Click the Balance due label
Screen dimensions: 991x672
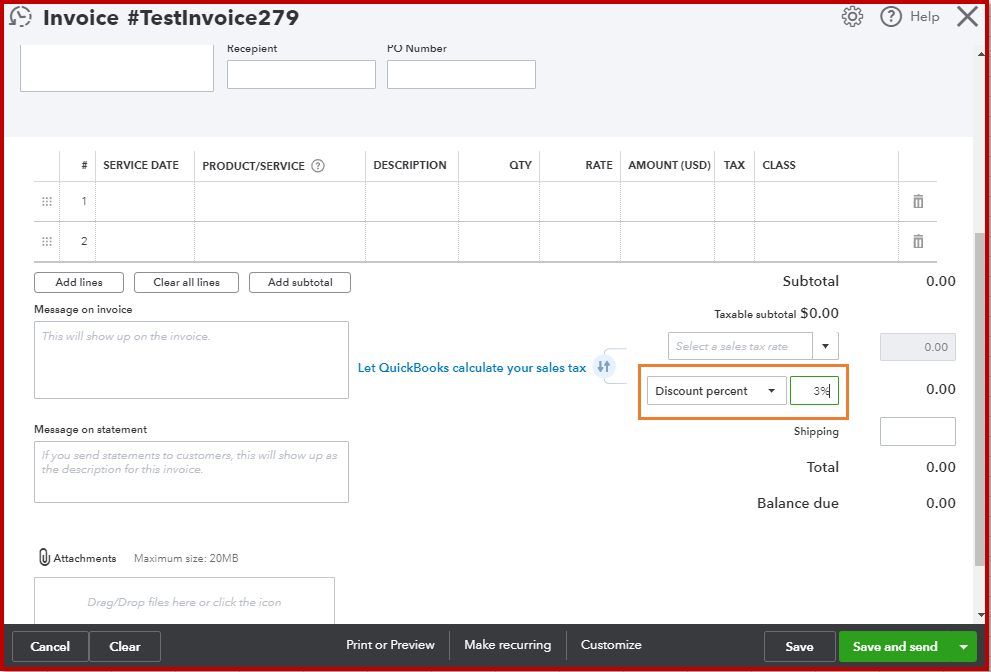(x=798, y=503)
